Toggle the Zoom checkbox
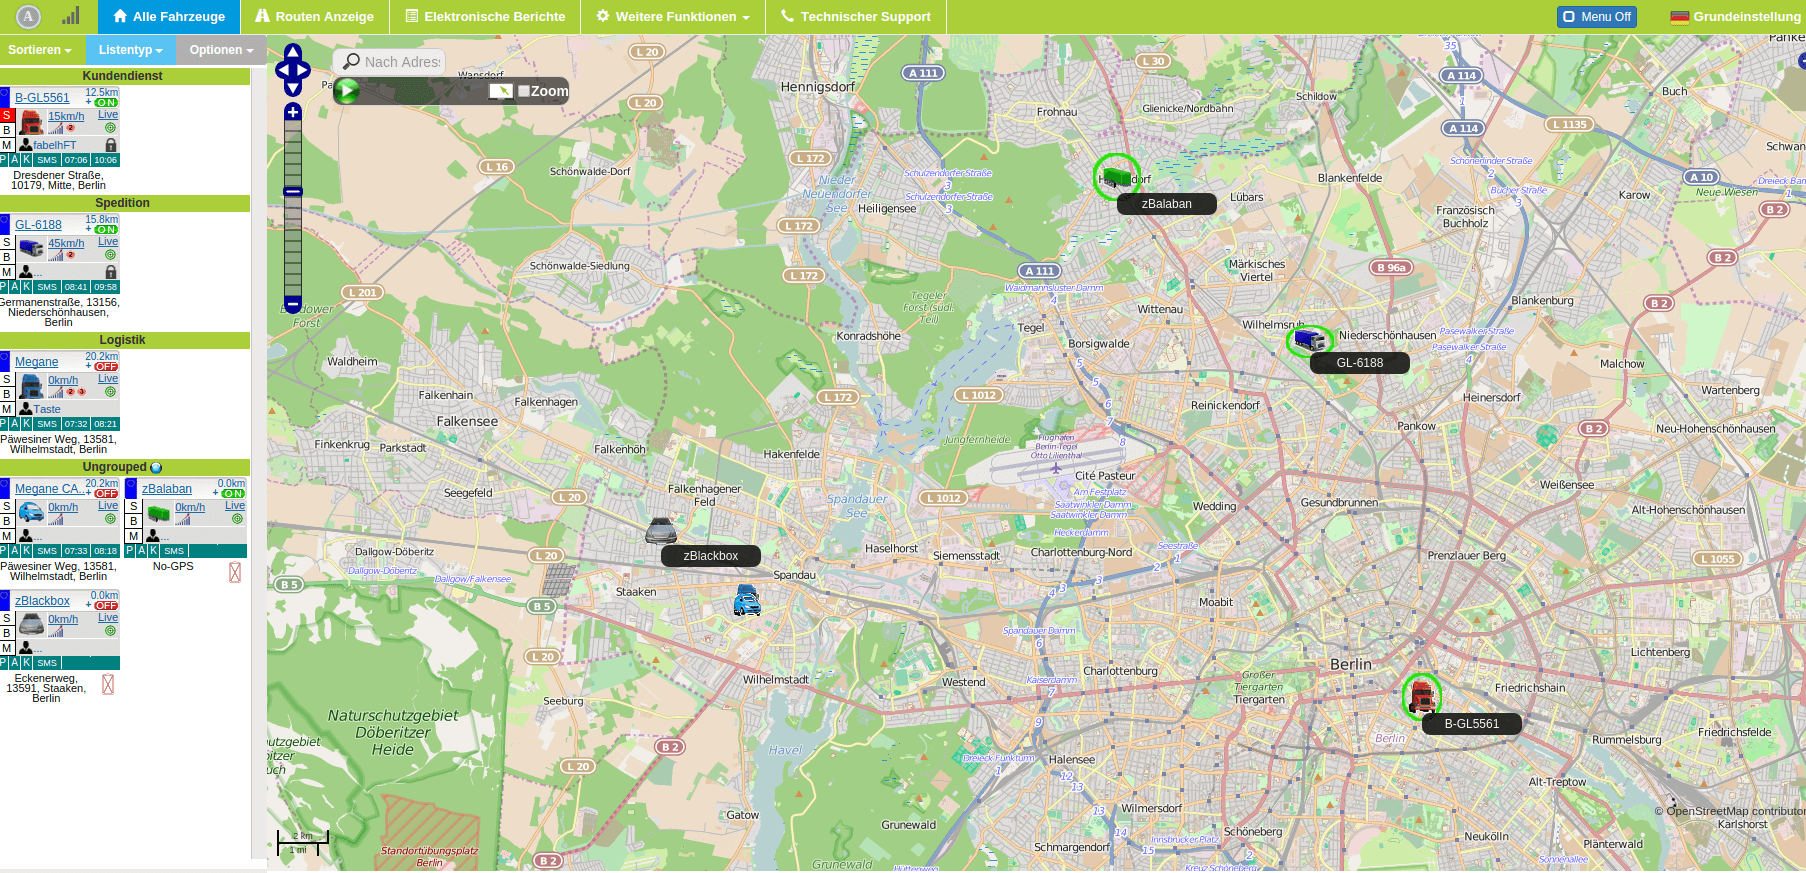The width and height of the screenshot is (1806, 873). [x=524, y=91]
